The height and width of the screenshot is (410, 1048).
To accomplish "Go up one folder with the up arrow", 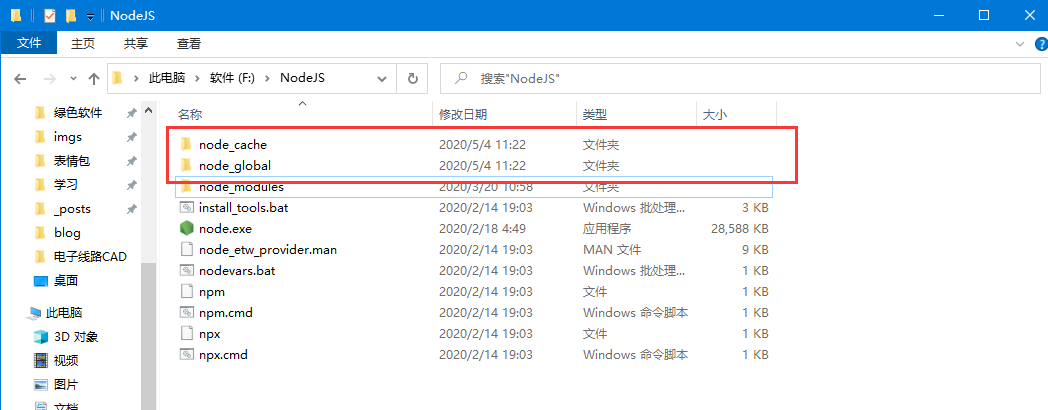I will pyautogui.click(x=94, y=78).
